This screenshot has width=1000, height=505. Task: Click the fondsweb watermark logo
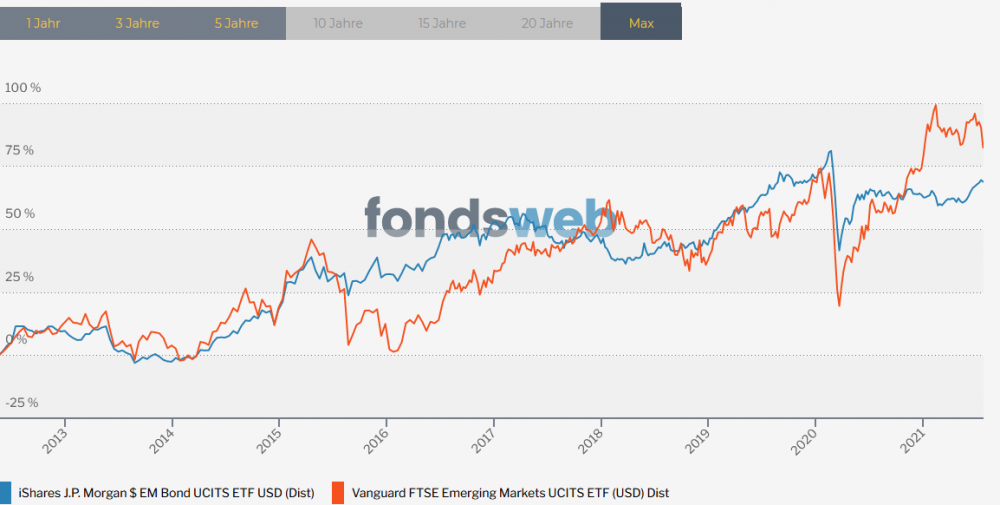489,216
